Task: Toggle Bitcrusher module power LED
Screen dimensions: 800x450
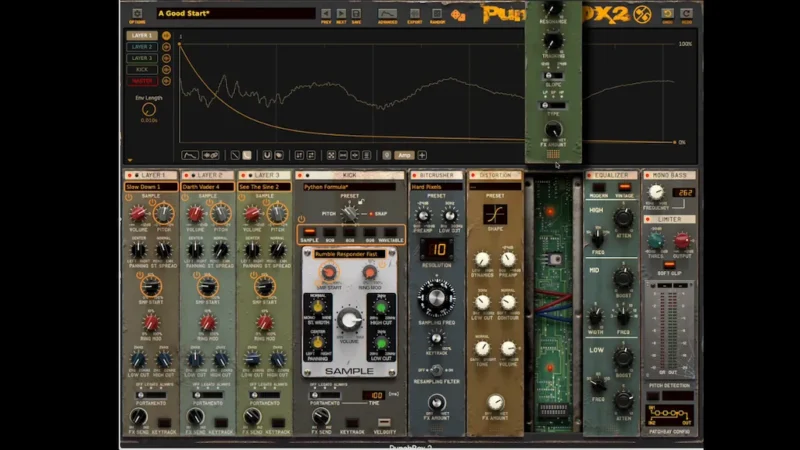Action: (414, 176)
